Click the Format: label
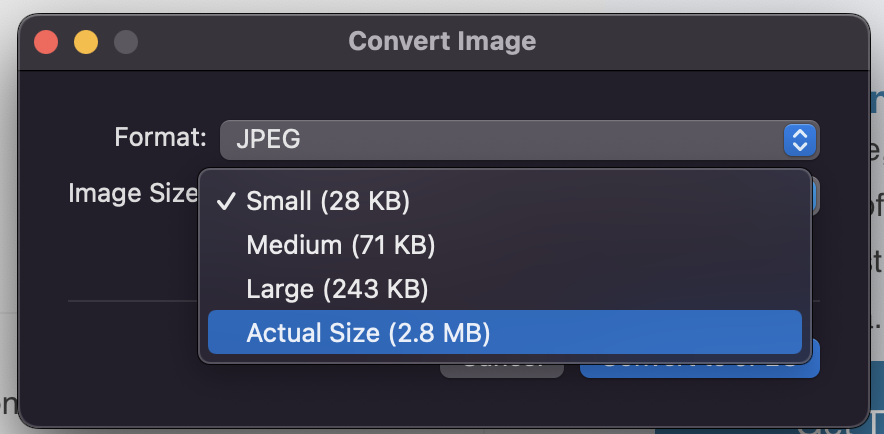Screen dimensions: 884x434 pyautogui.click(x=161, y=137)
